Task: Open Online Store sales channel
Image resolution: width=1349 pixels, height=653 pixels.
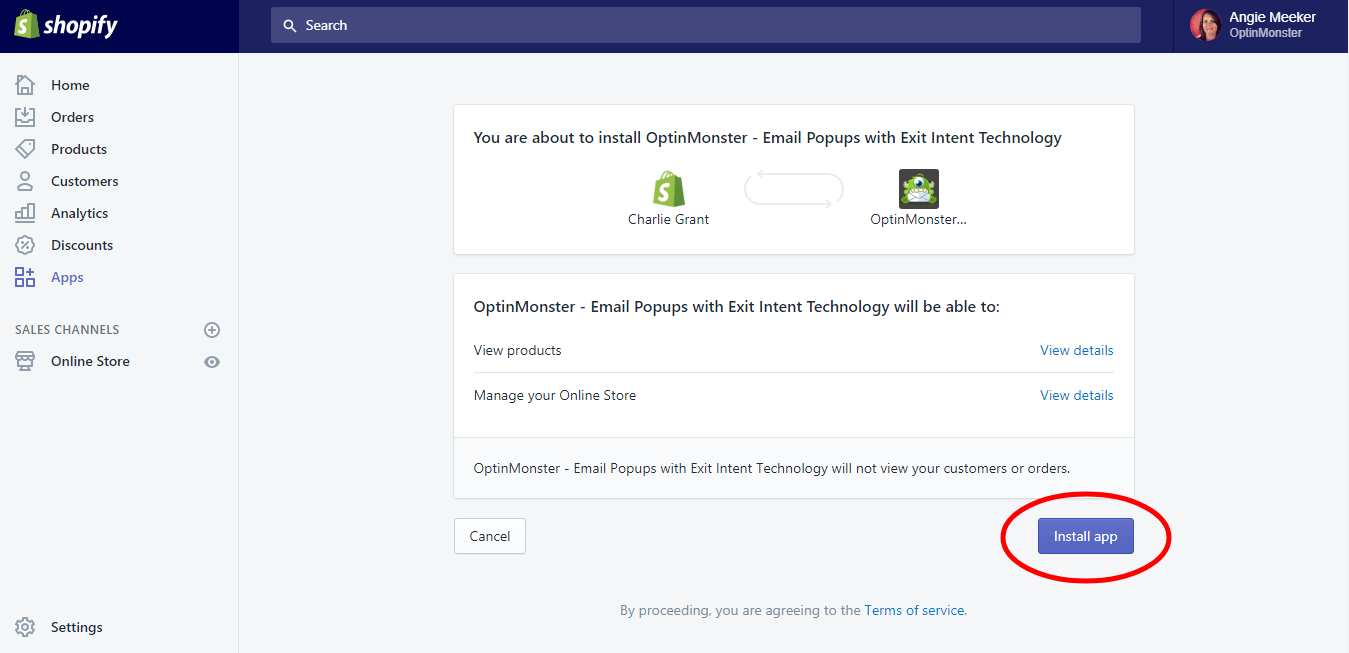Action: click(90, 361)
